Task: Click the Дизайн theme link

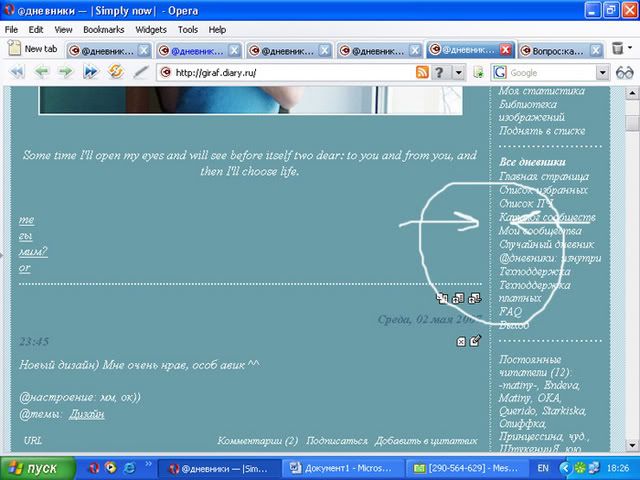Action: [x=87, y=414]
